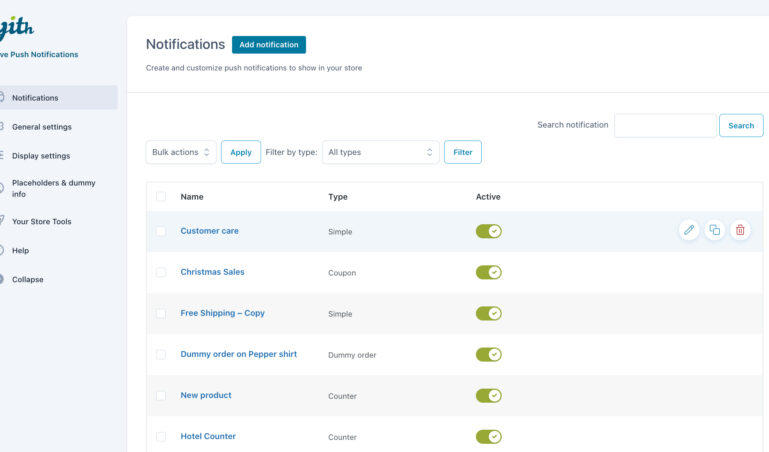Open the Hotel Counter notification link

coord(208,436)
